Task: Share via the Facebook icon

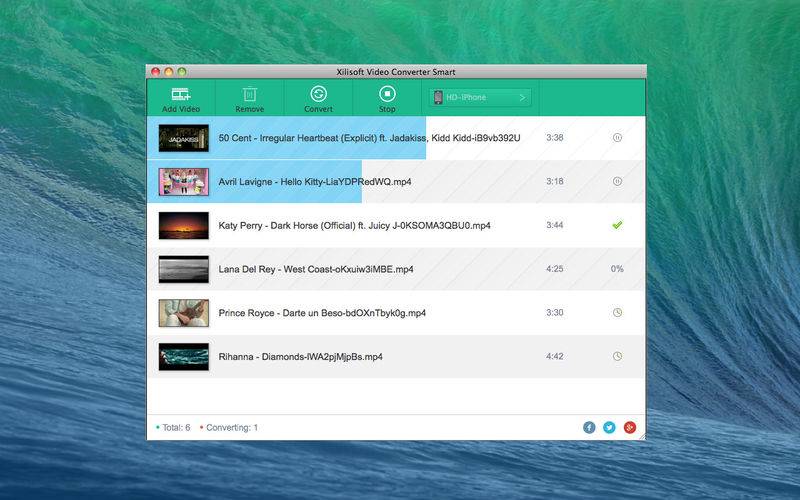Action: tap(589, 428)
